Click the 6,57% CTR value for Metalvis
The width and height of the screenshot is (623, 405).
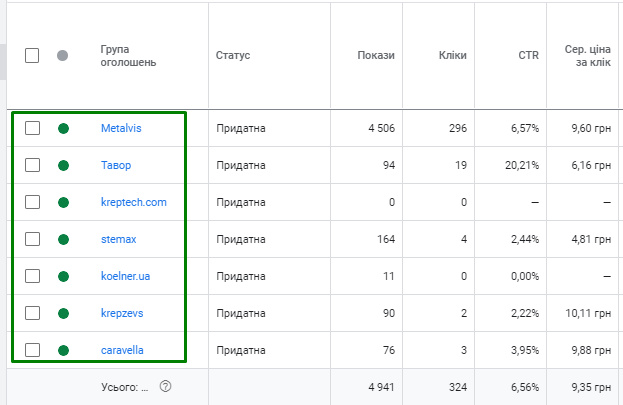[525, 128]
